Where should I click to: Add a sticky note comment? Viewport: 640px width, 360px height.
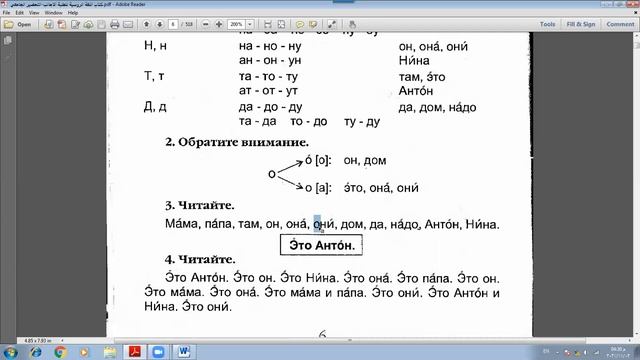300,24
